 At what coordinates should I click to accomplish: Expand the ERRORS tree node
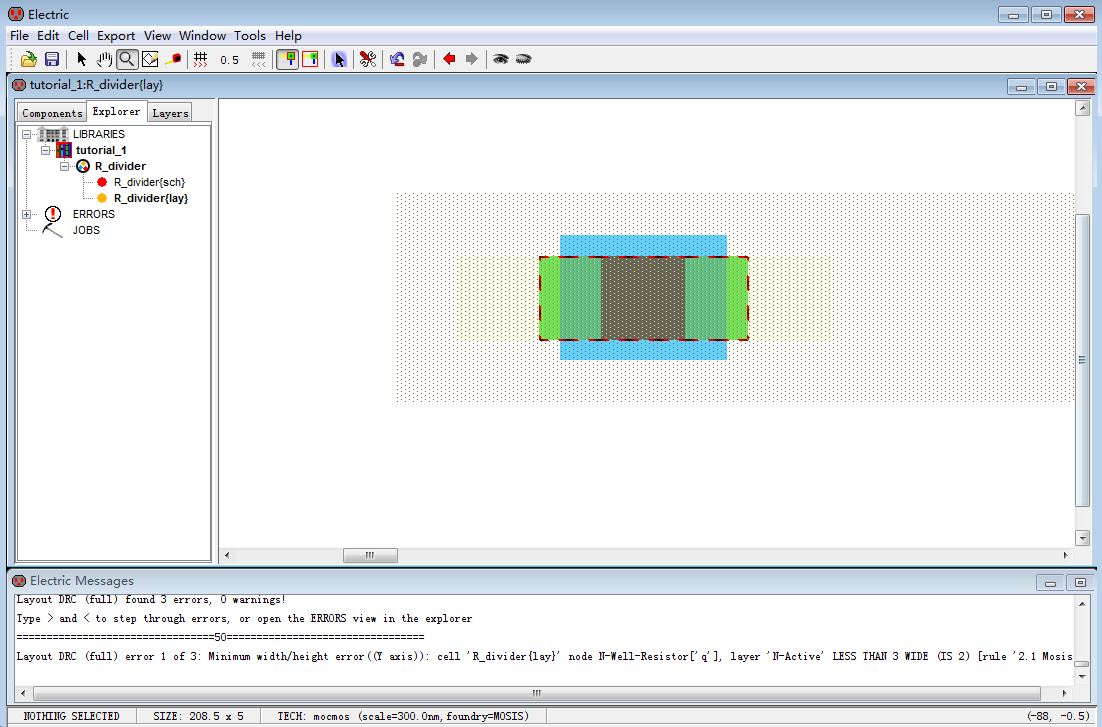point(27,214)
